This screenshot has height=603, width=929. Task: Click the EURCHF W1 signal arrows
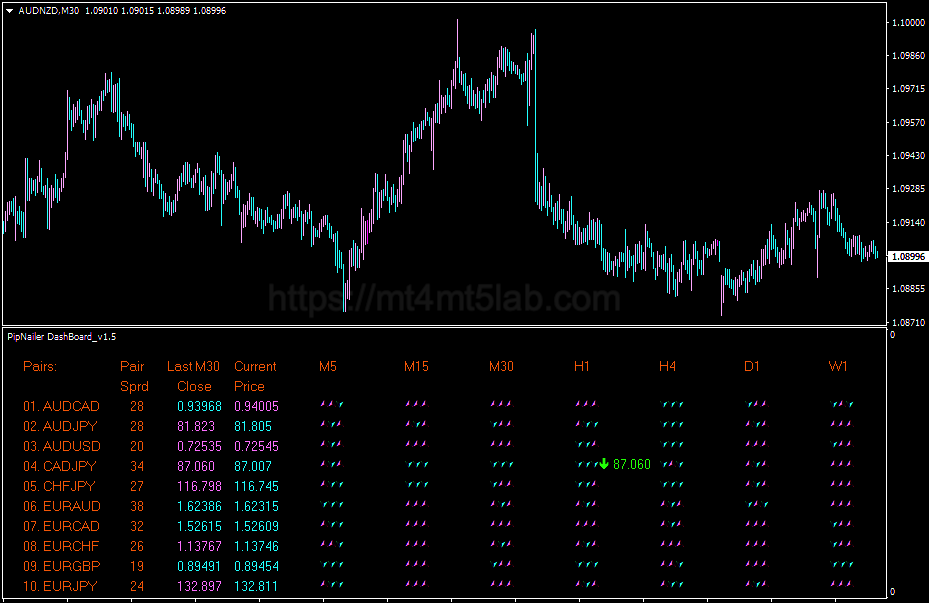coord(841,544)
